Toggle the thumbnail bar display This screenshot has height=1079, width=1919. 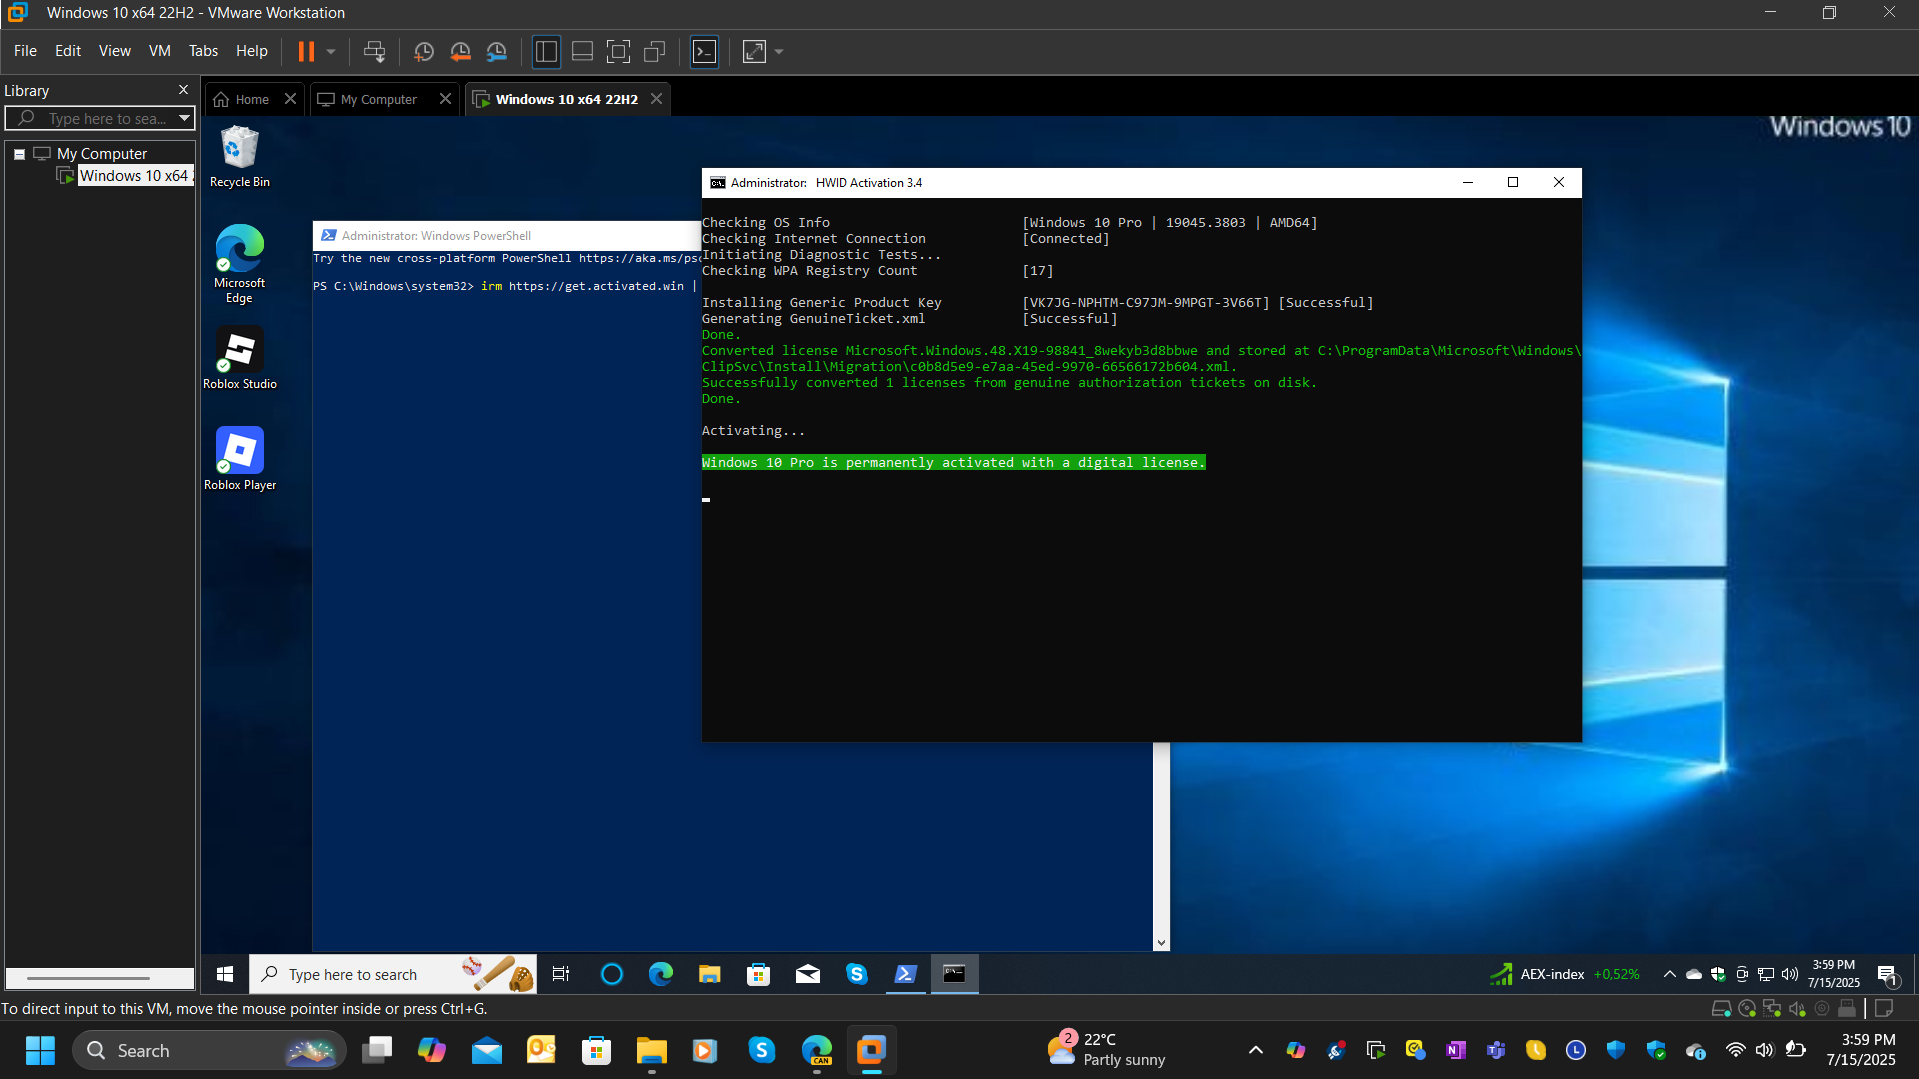pyautogui.click(x=581, y=51)
